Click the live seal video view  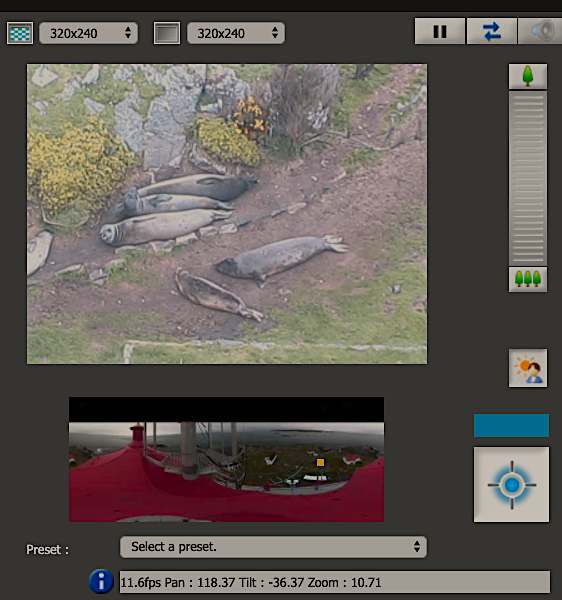(227, 214)
